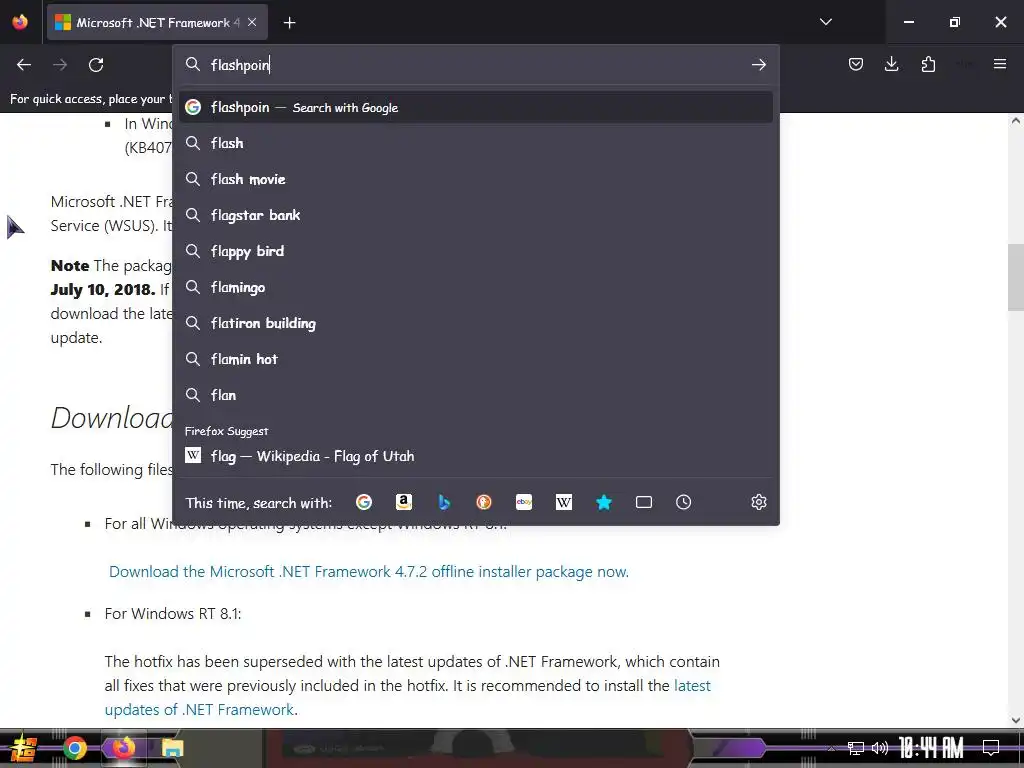Reload the current page
Image resolution: width=1024 pixels, height=768 pixels.
tap(96, 65)
